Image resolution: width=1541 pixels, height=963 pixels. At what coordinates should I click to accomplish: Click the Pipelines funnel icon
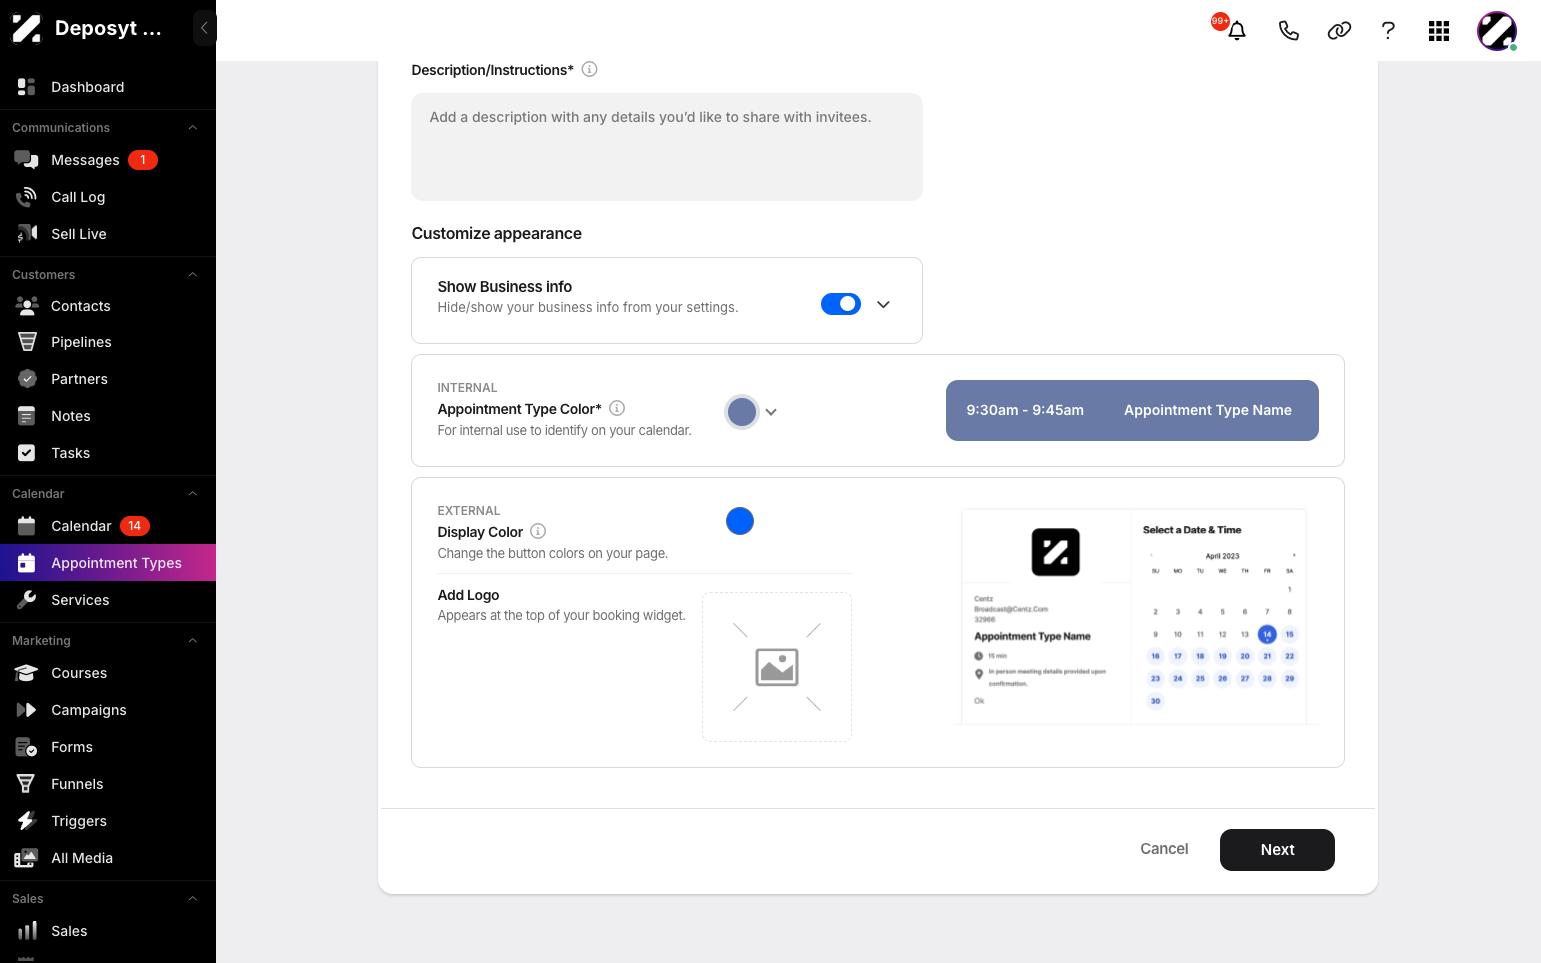click(x=27, y=342)
